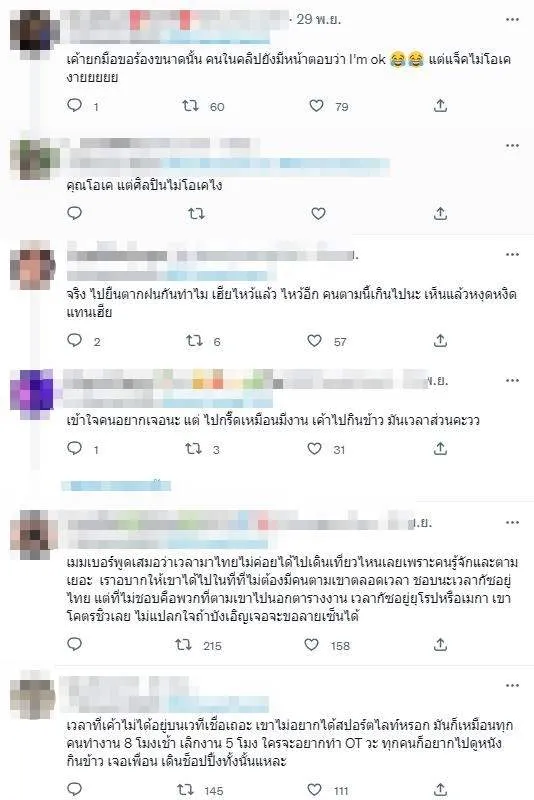
Task: Retweet the post showing 60 retweets
Action: tap(191, 106)
